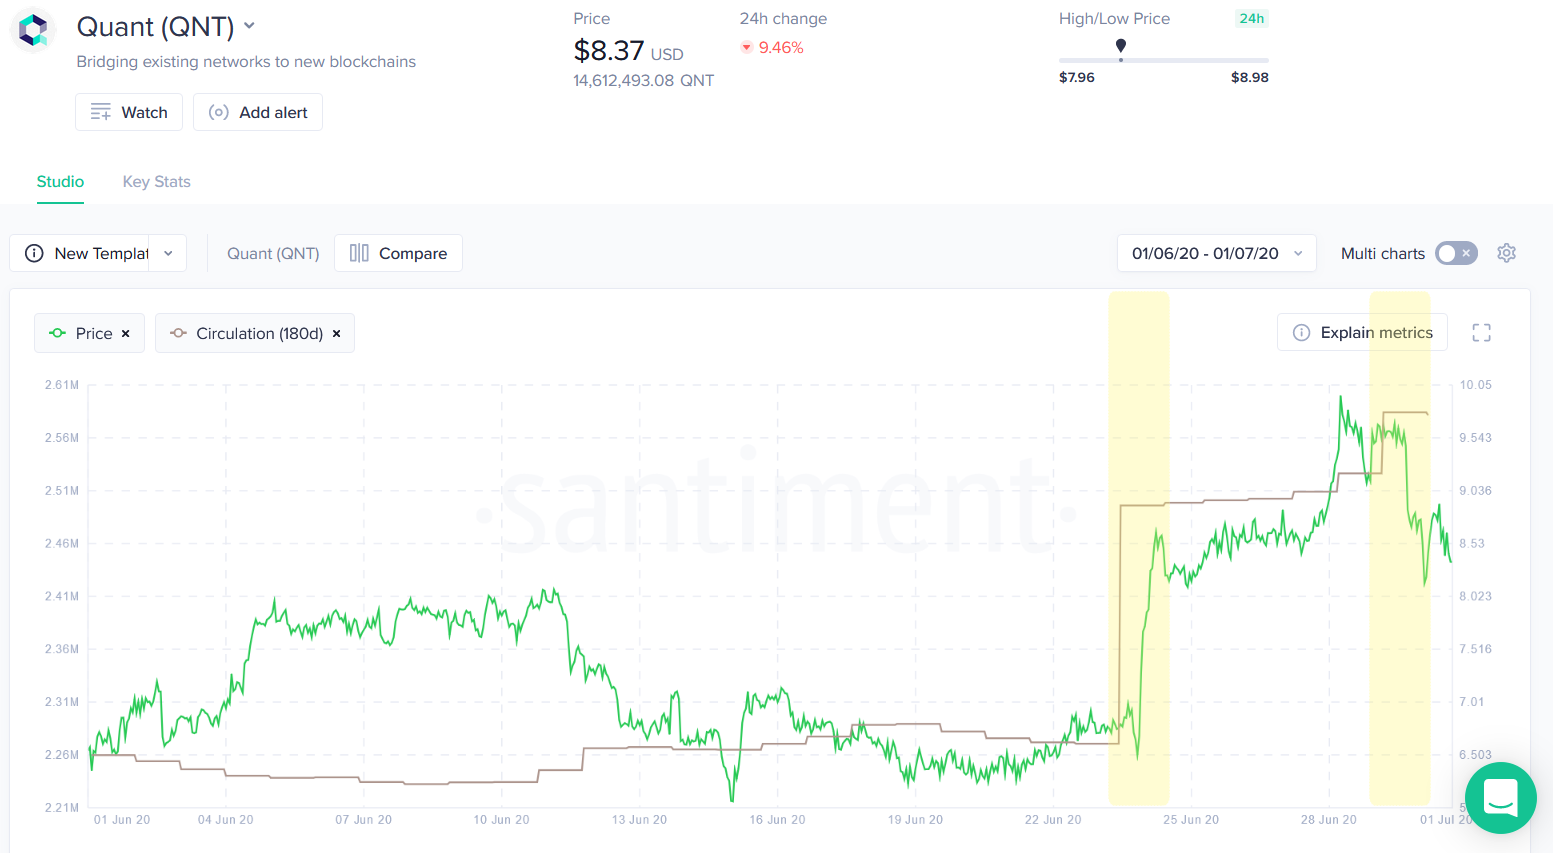Remove the Price metric with its x
The width and height of the screenshot is (1553, 853).
(x=126, y=334)
